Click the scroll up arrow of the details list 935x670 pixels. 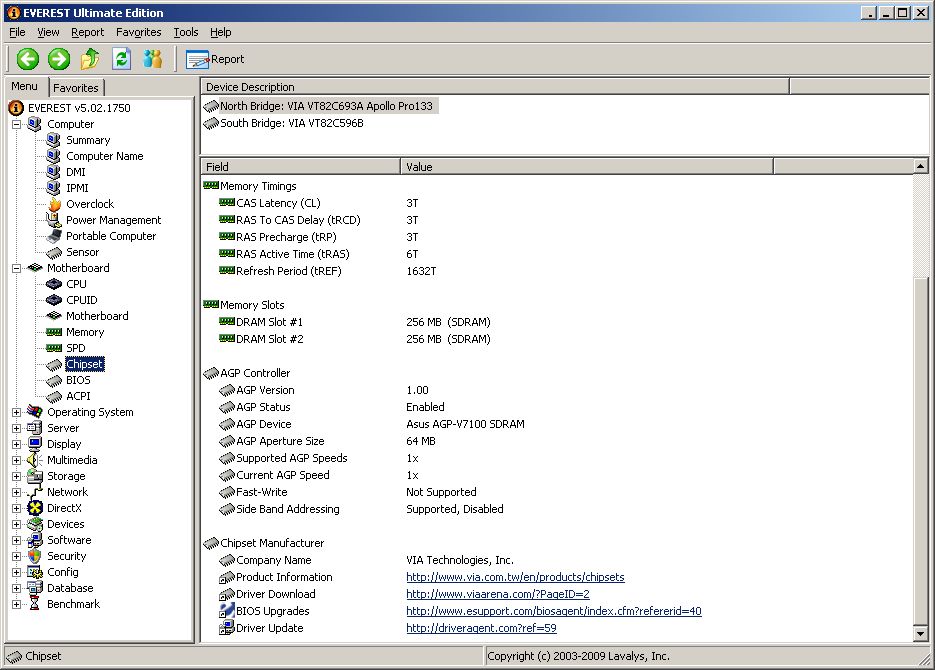pyautogui.click(x=921, y=166)
